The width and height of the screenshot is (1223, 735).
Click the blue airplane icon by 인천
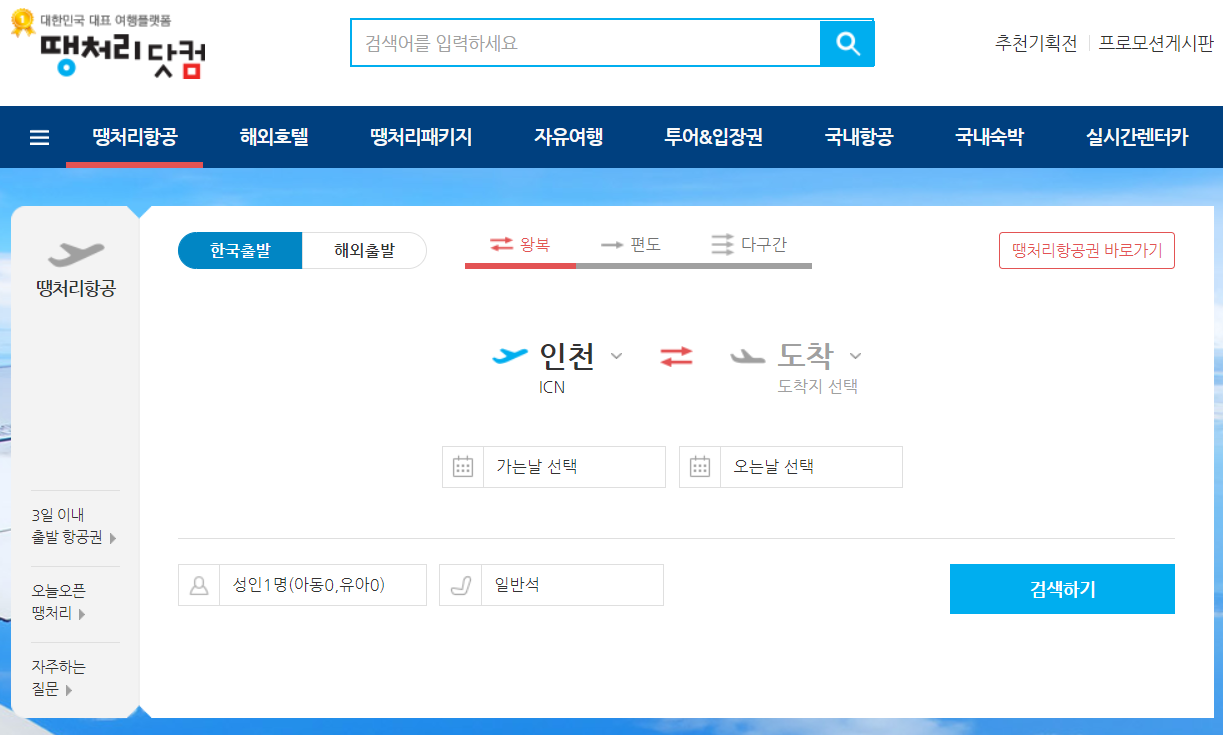(510, 355)
